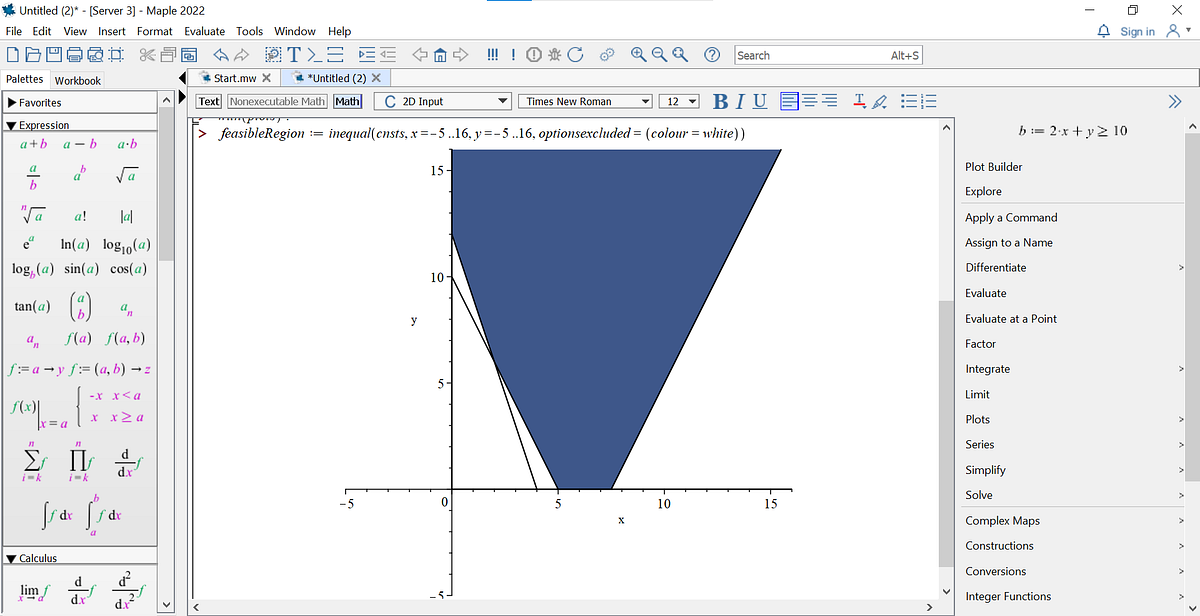Open the interactive debugger
1200x616 pixels.
pyautogui.click(x=555, y=55)
